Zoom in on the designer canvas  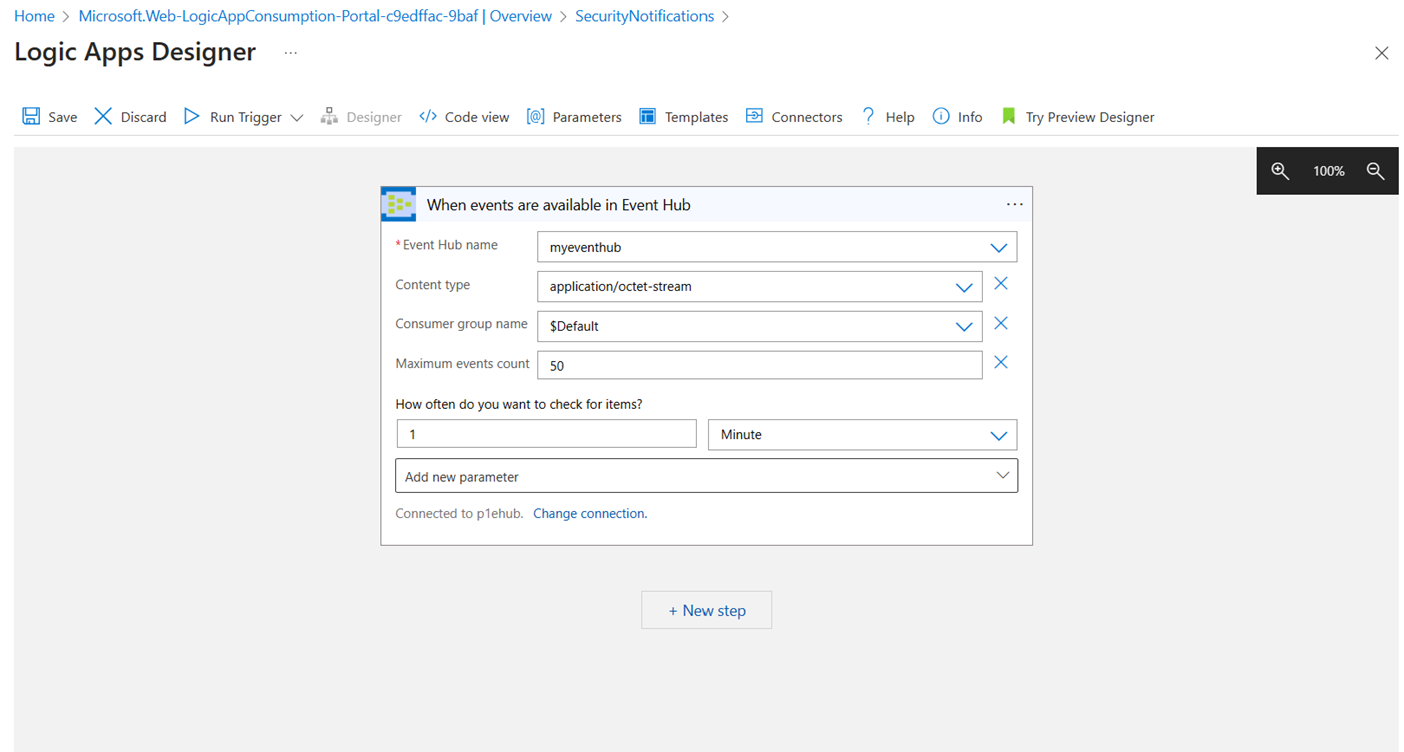coord(1280,171)
